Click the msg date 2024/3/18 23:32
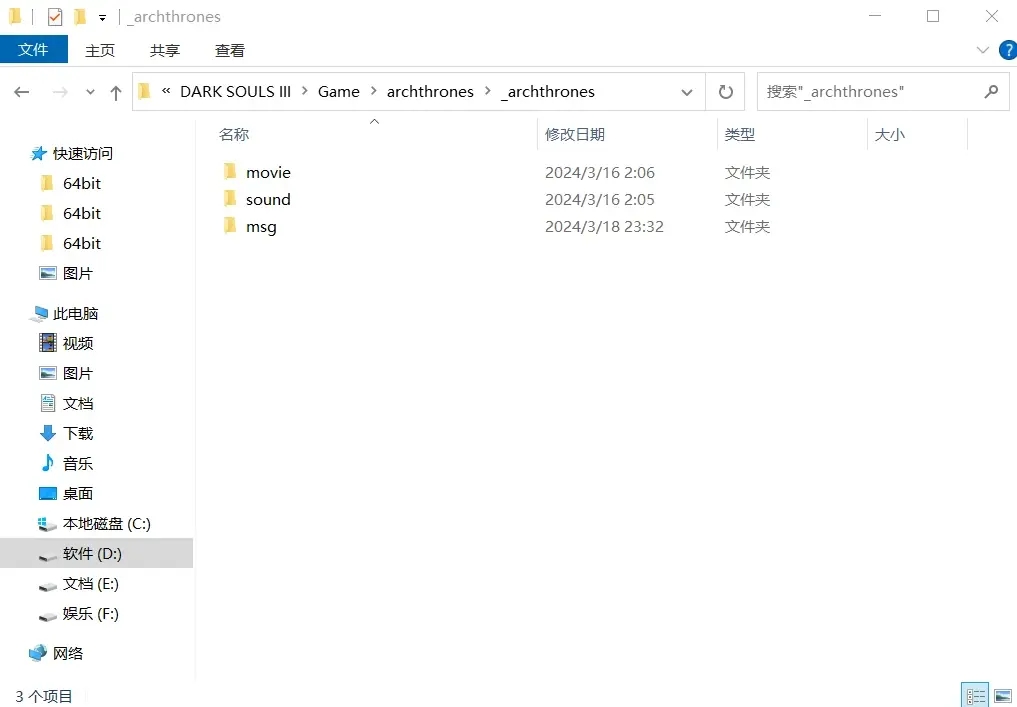This screenshot has width=1017, height=707. (604, 227)
